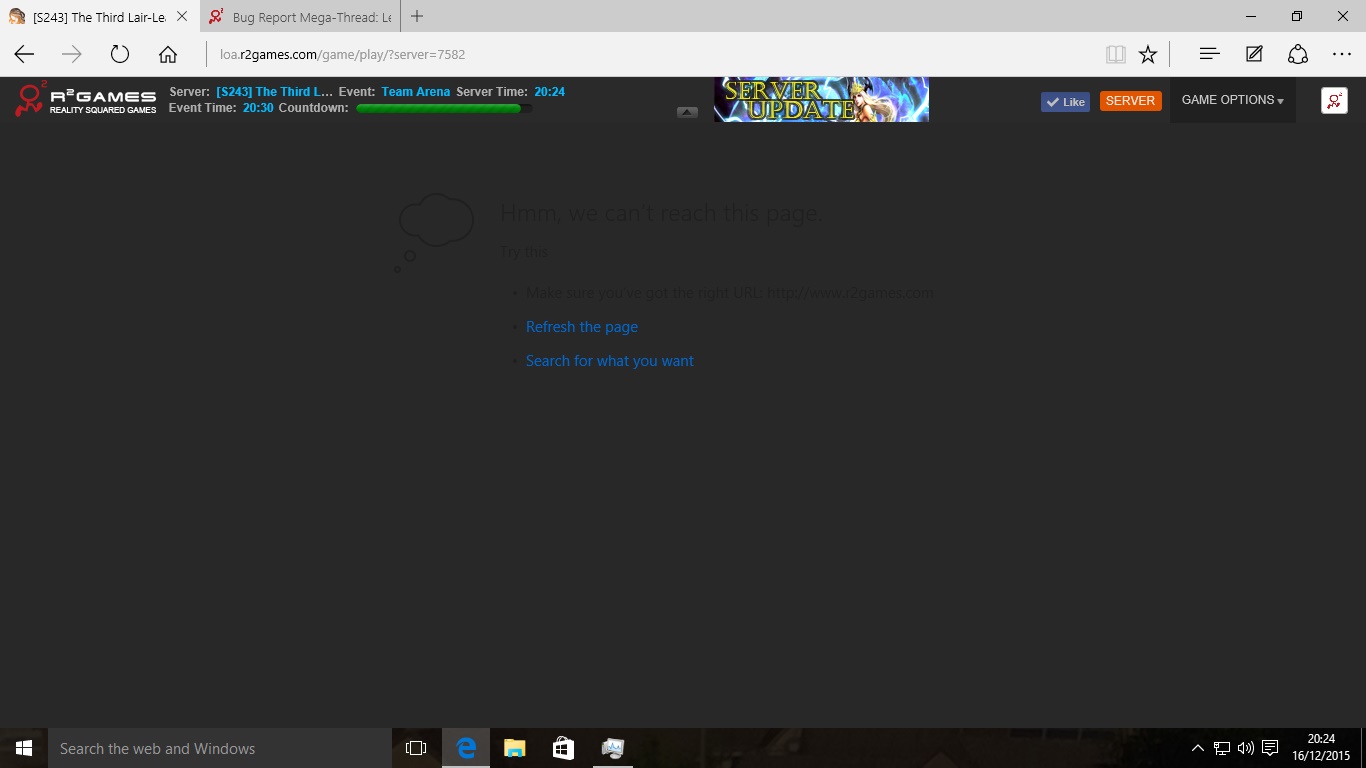This screenshot has height=768, width=1366.
Task: Open the Share icon in toolbar
Action: pos(1298,55)
